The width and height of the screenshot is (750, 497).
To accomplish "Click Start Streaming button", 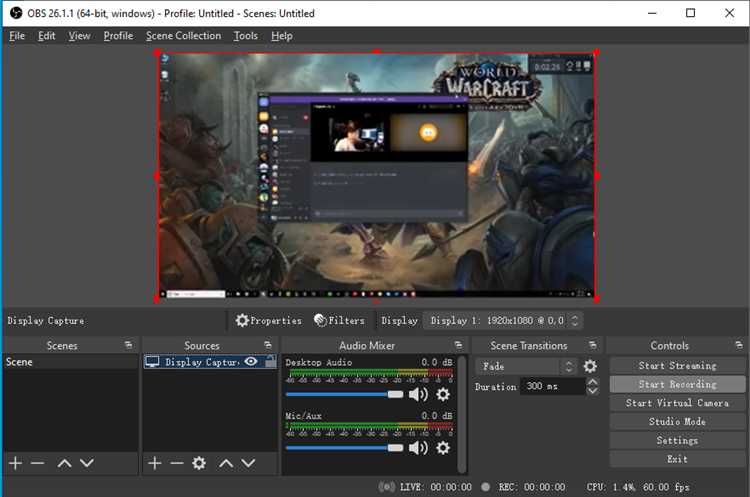I will pyautogui.click(x=677, y=366).
